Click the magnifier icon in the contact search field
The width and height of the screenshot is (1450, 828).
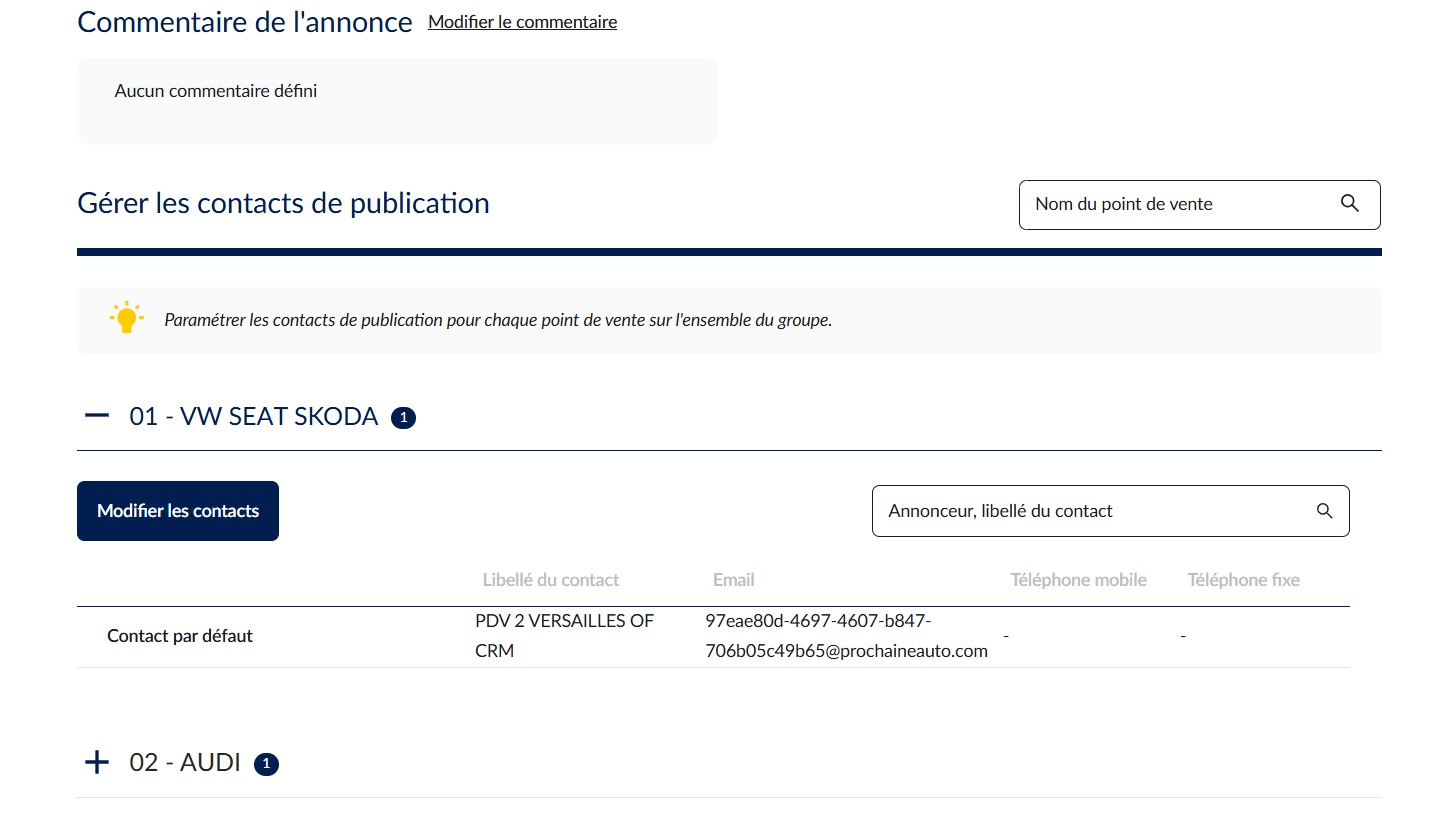click(x=1325, y=511)
